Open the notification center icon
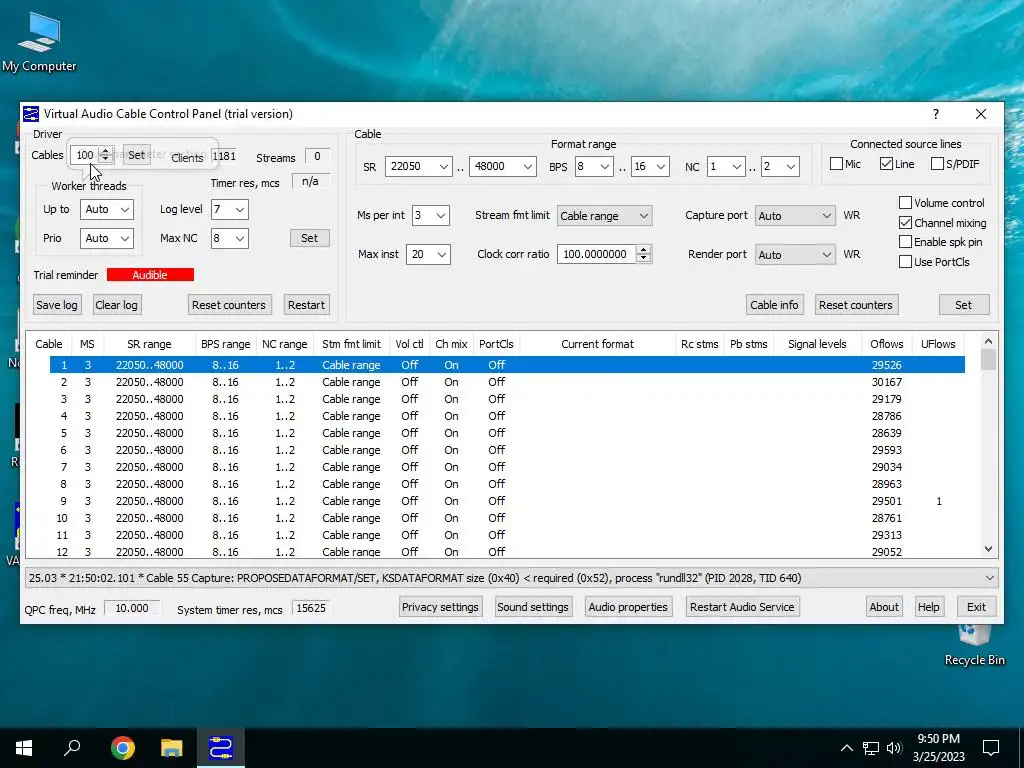1024x768 pixels. [x=991, y=748]
